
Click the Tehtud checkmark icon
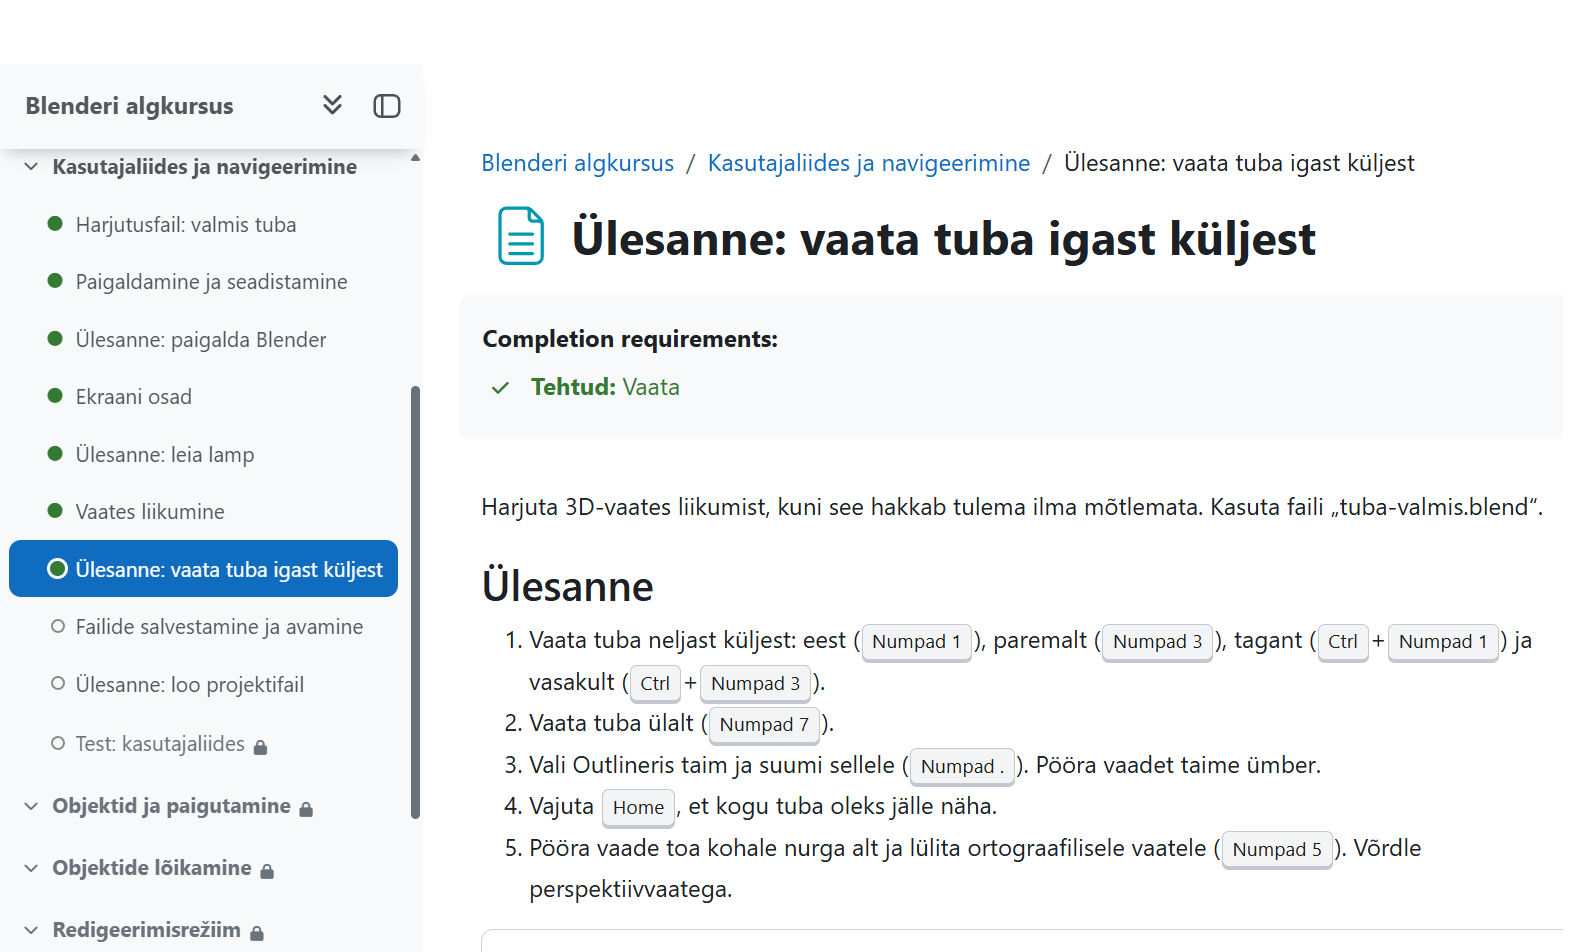[501, 388]
